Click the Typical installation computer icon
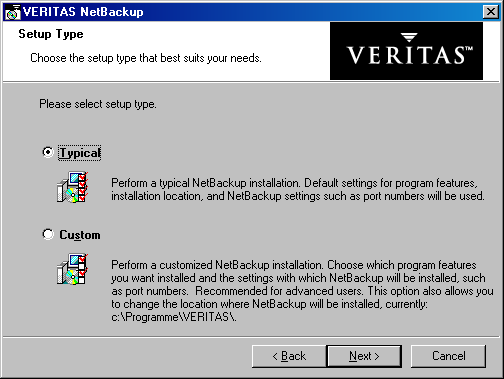Screen dimensions: 504x379 point(72,187)
